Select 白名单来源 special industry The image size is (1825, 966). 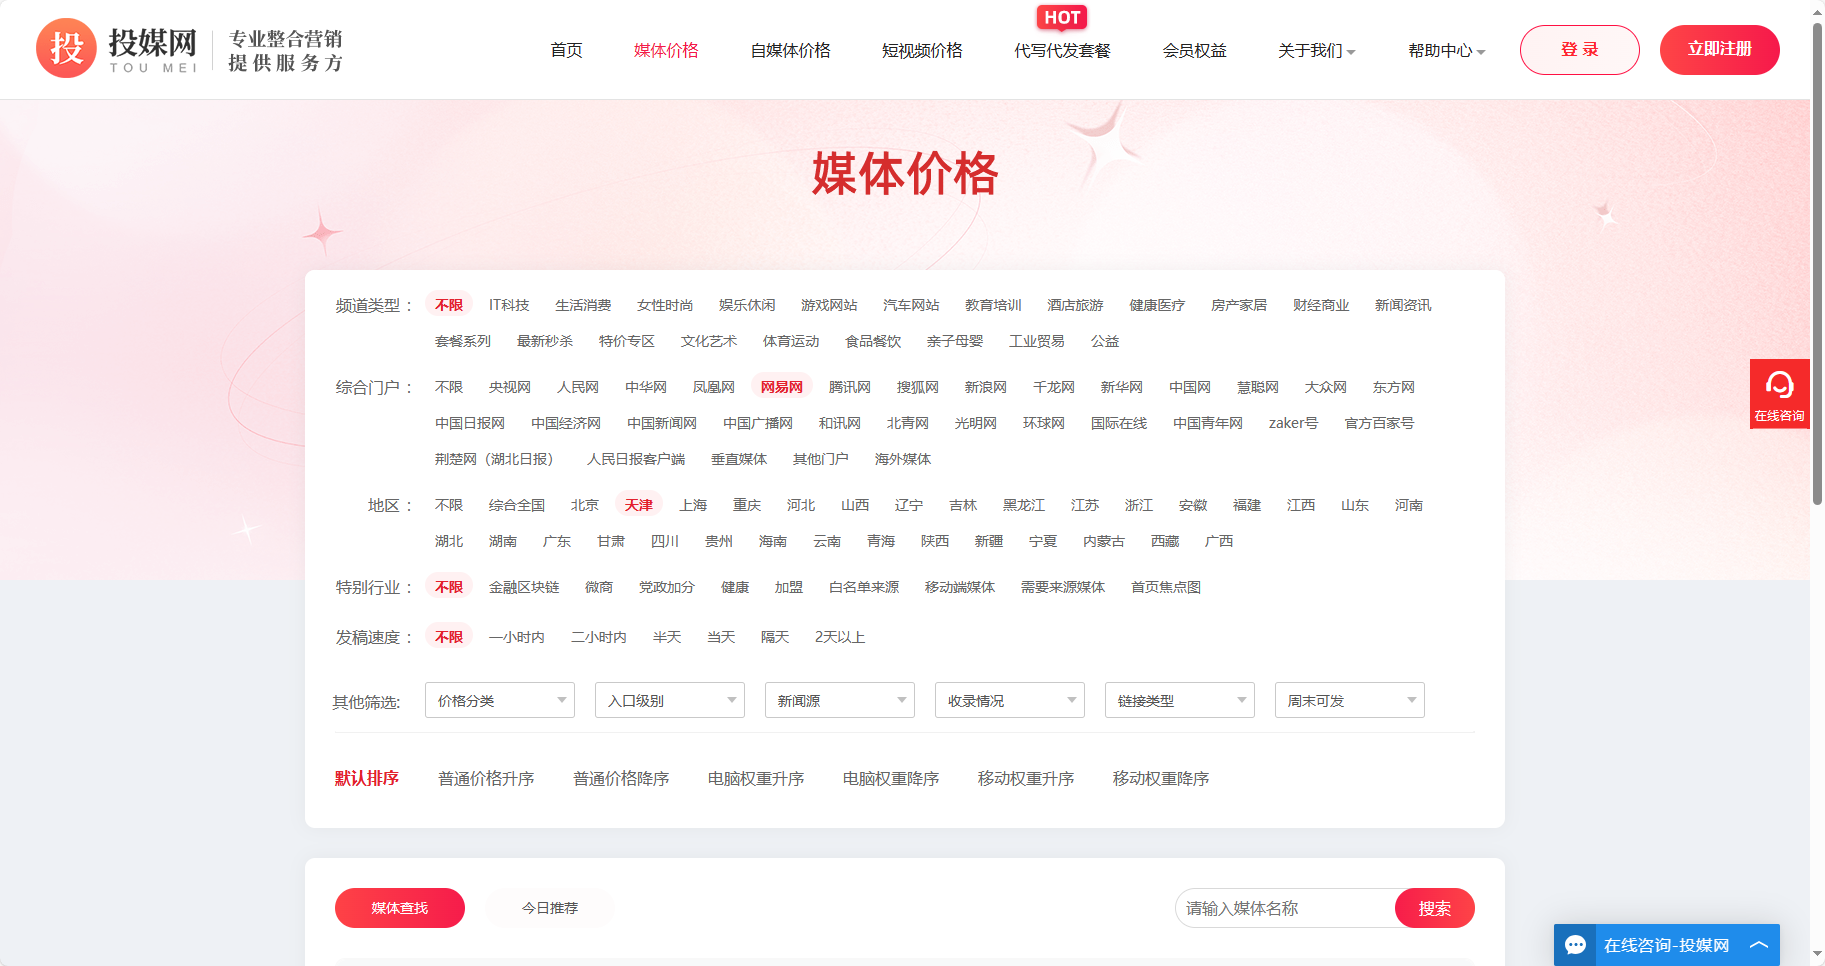[863, 587]
